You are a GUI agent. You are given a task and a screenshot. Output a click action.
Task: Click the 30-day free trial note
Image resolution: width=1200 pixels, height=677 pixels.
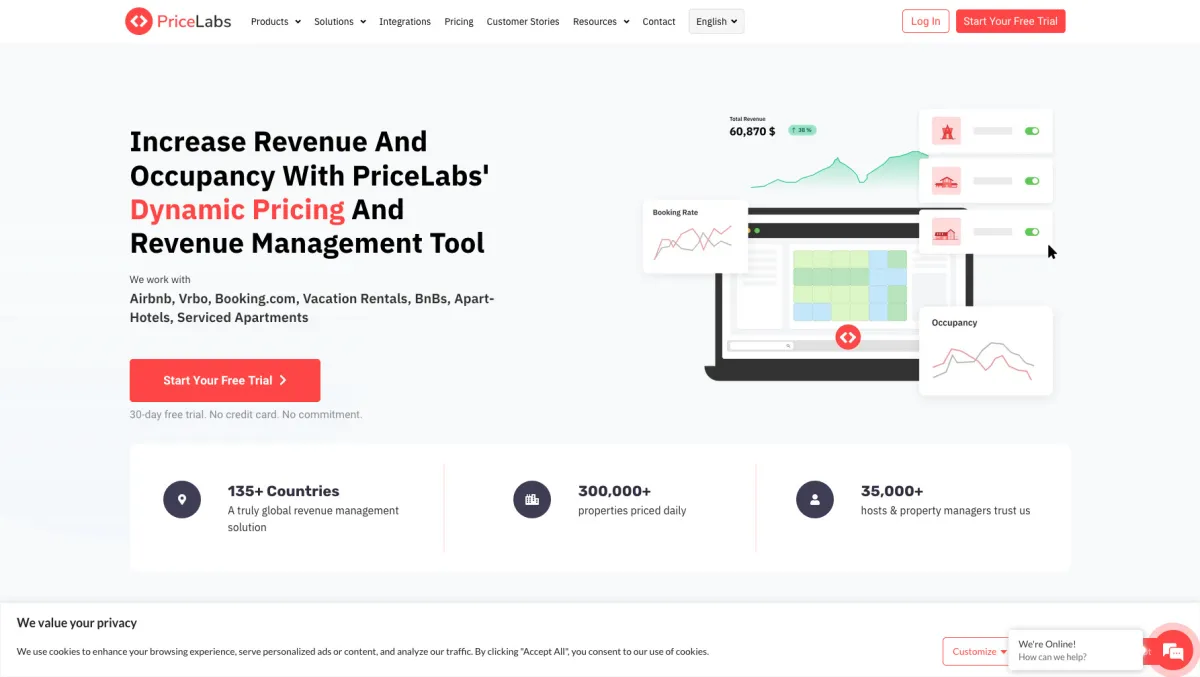pos(246,414)
